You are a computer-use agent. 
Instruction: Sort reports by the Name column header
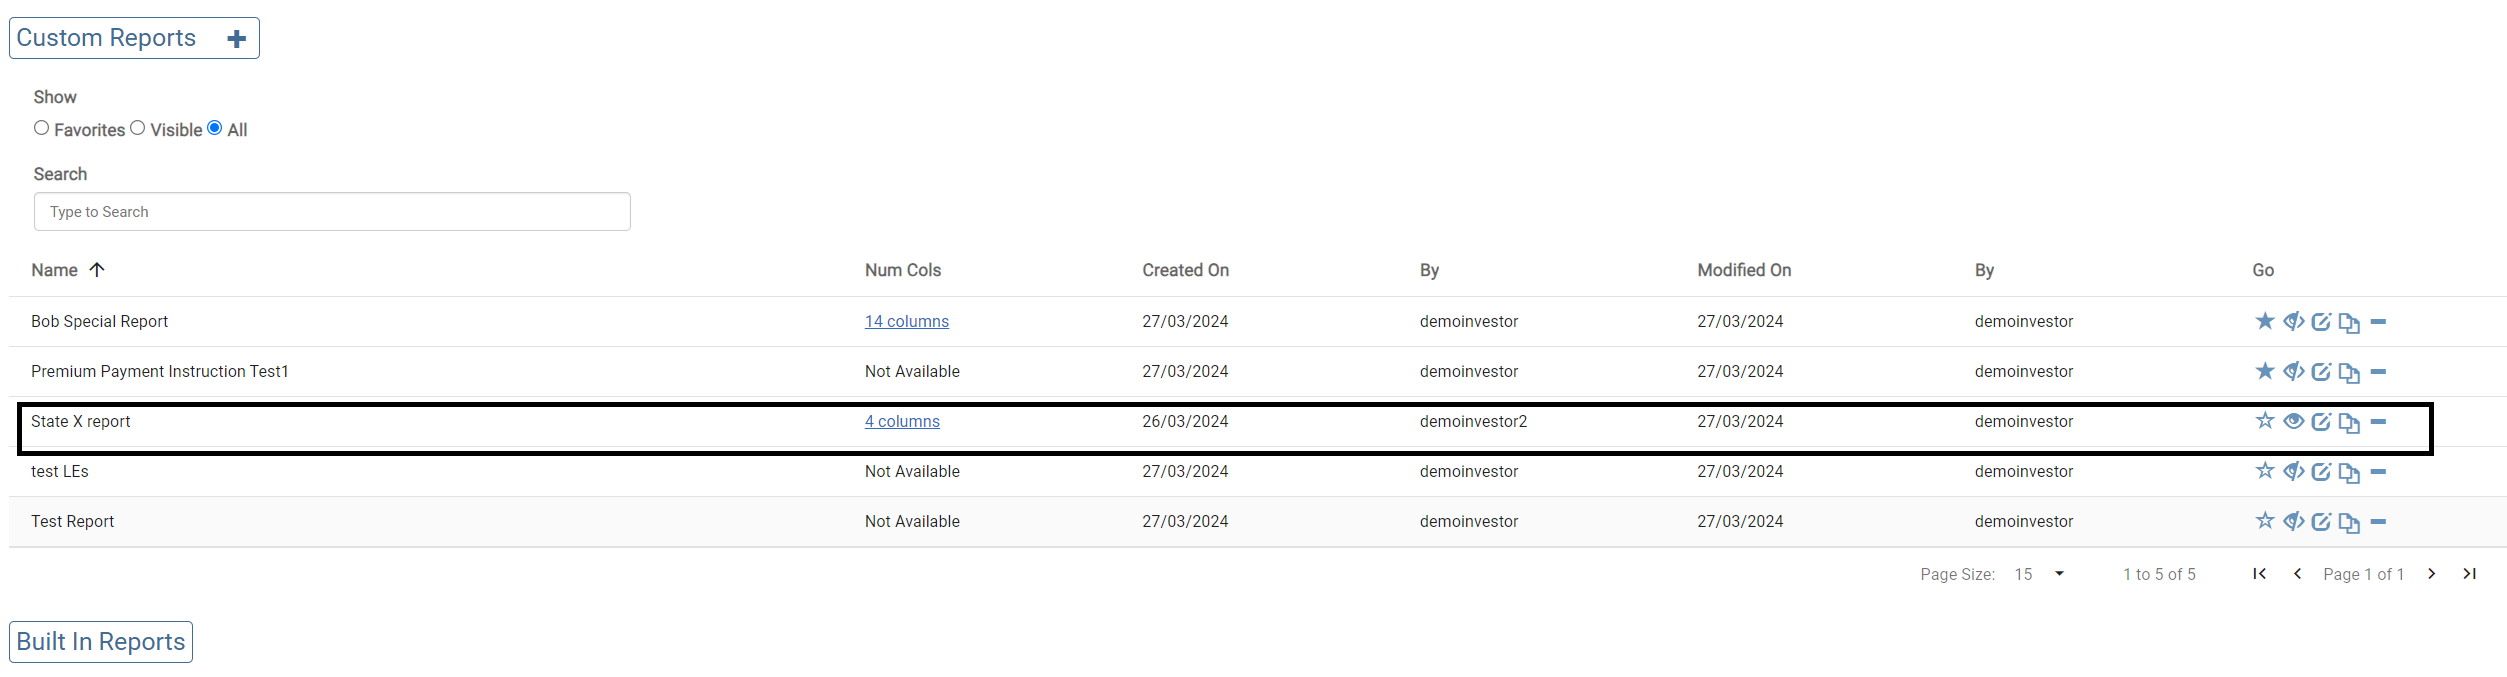point(55,270)
